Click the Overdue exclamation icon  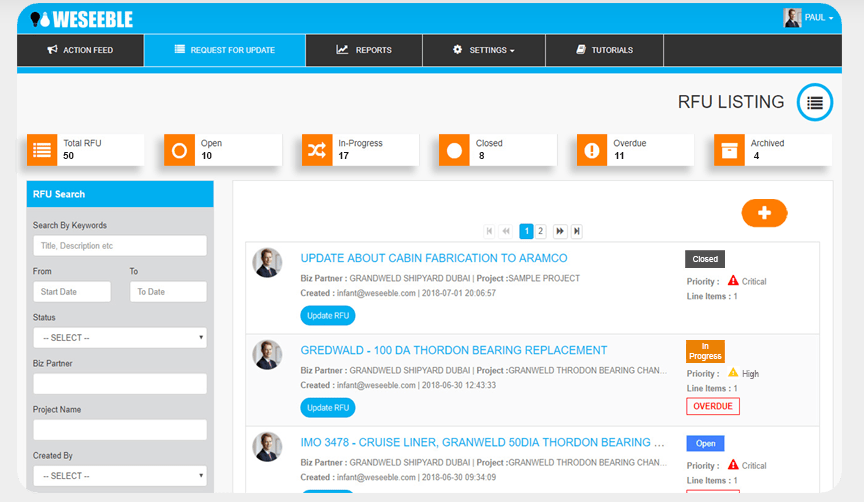coord(592,150)
